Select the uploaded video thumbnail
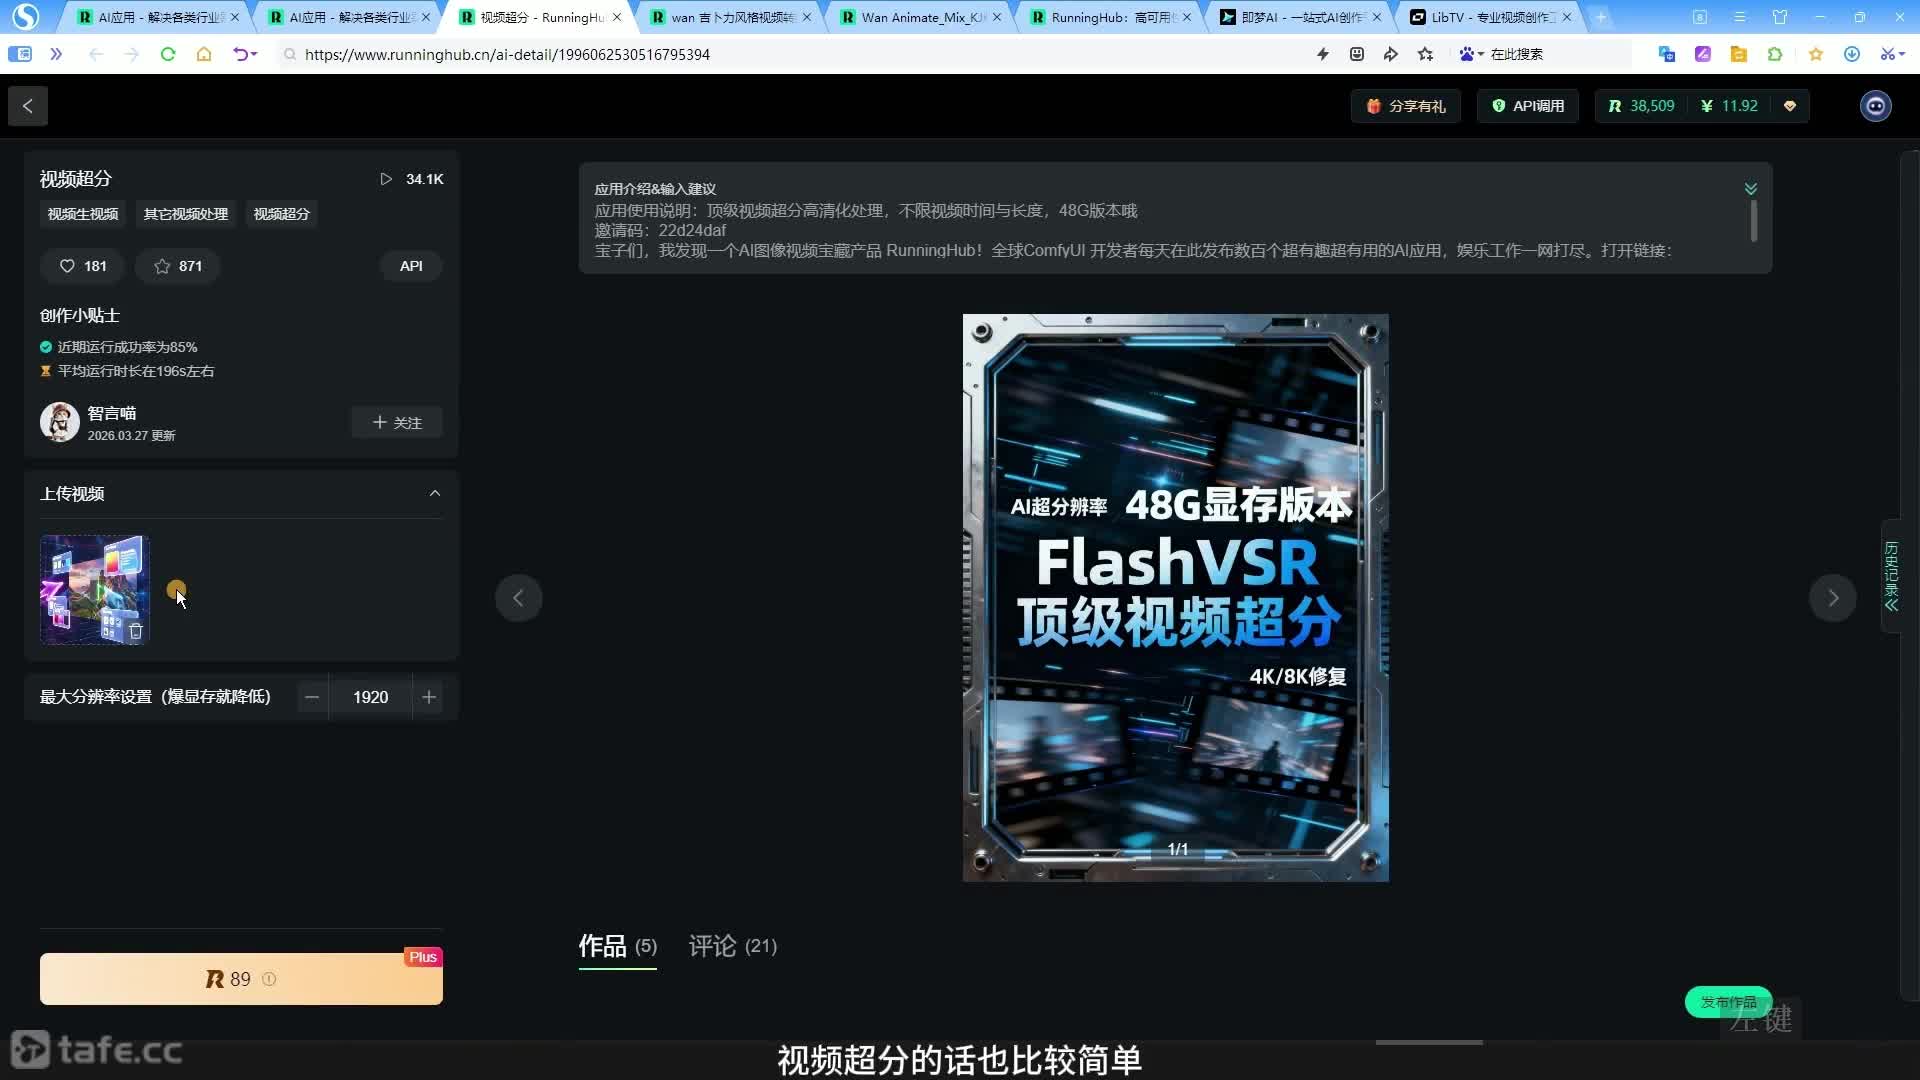 coord(95,589)
